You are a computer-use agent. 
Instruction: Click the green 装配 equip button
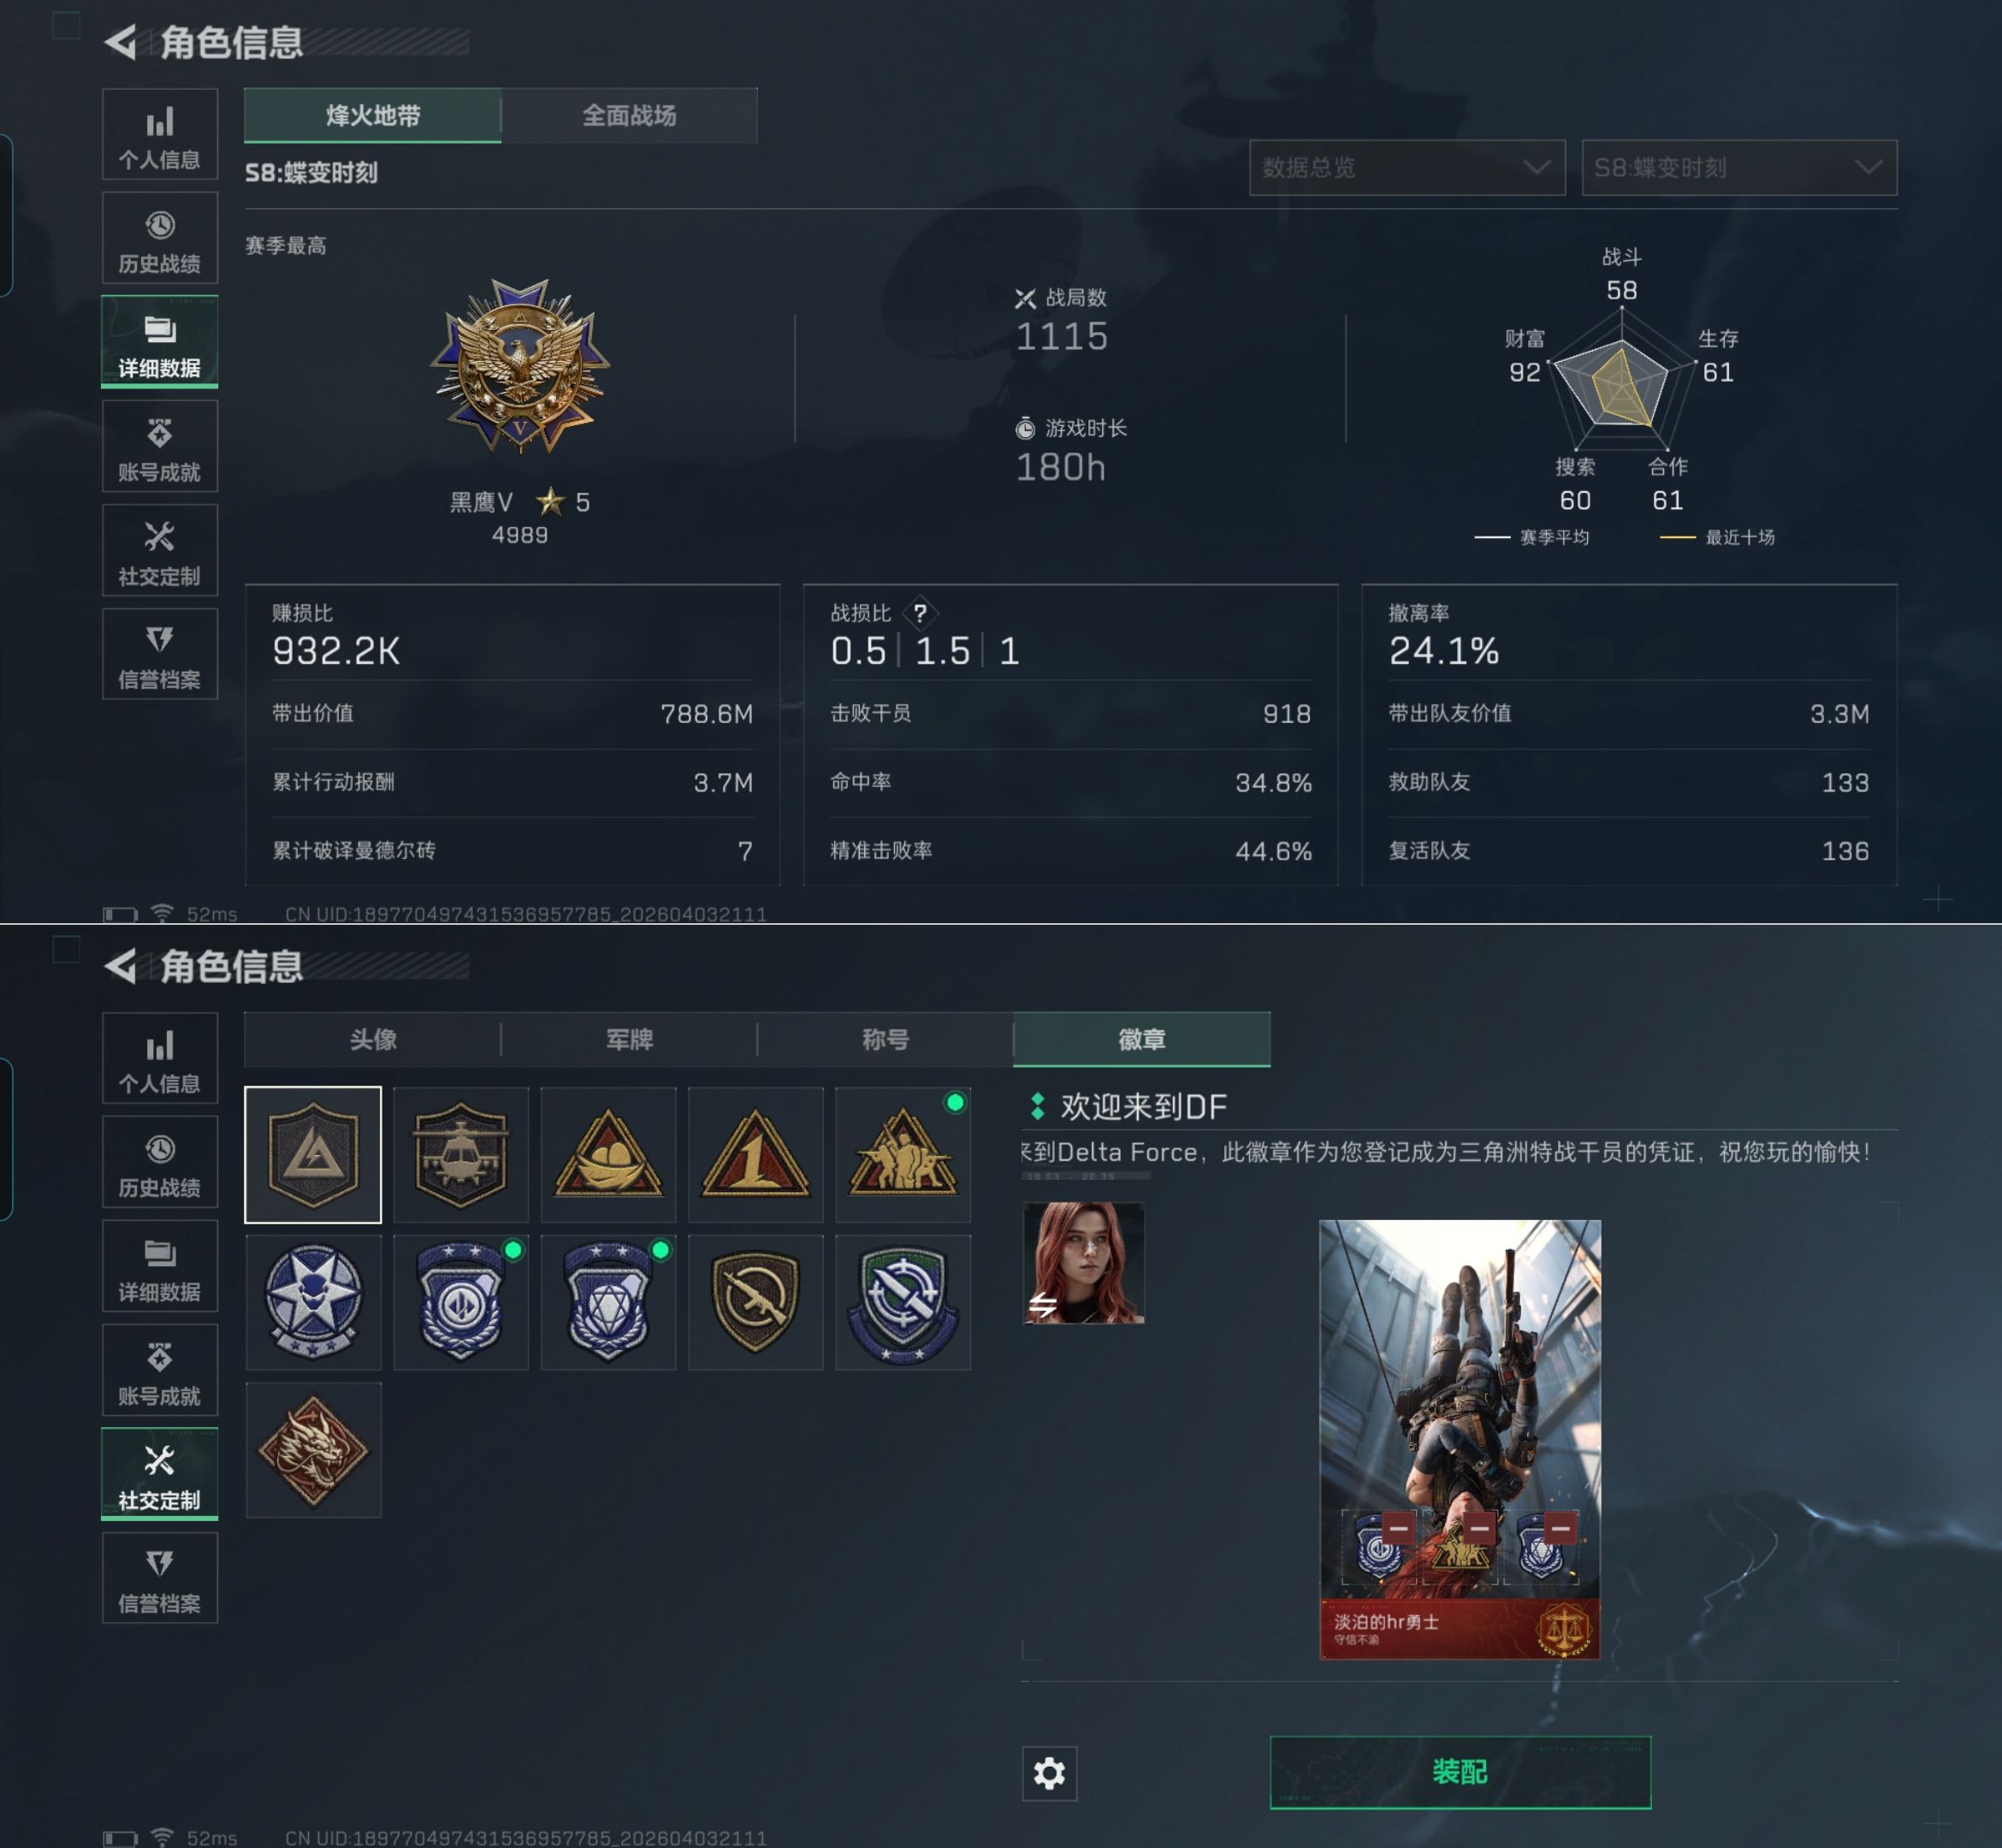tap(1460, 1772)
